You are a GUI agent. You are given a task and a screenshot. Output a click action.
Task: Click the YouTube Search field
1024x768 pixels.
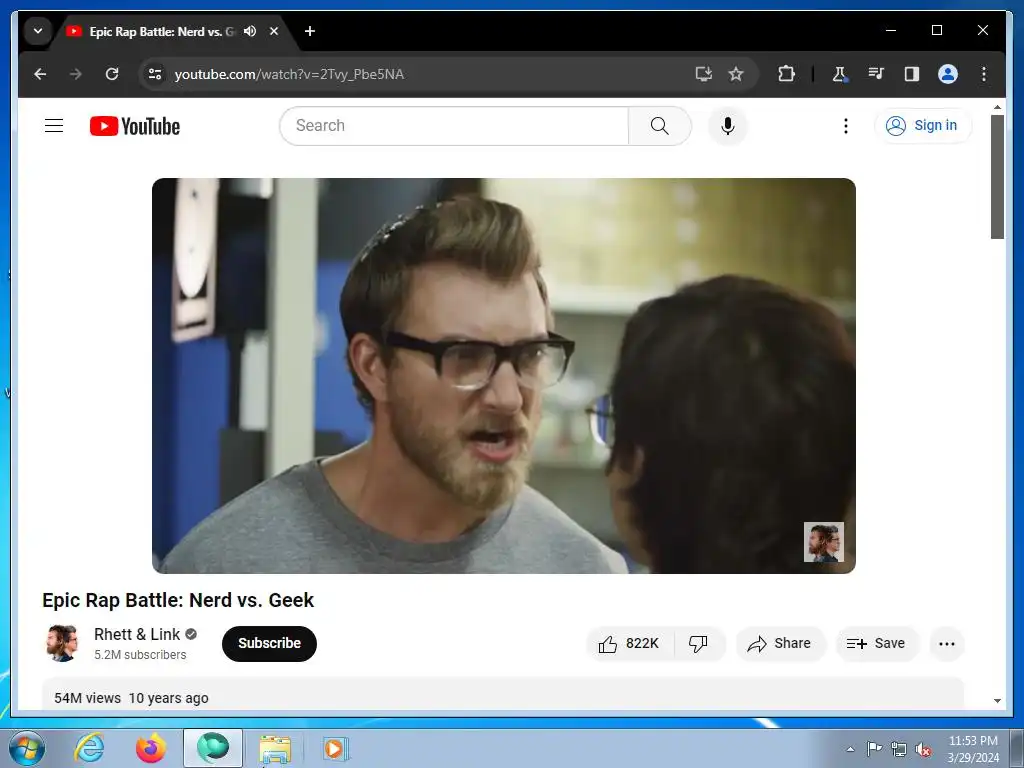[454, 125]
